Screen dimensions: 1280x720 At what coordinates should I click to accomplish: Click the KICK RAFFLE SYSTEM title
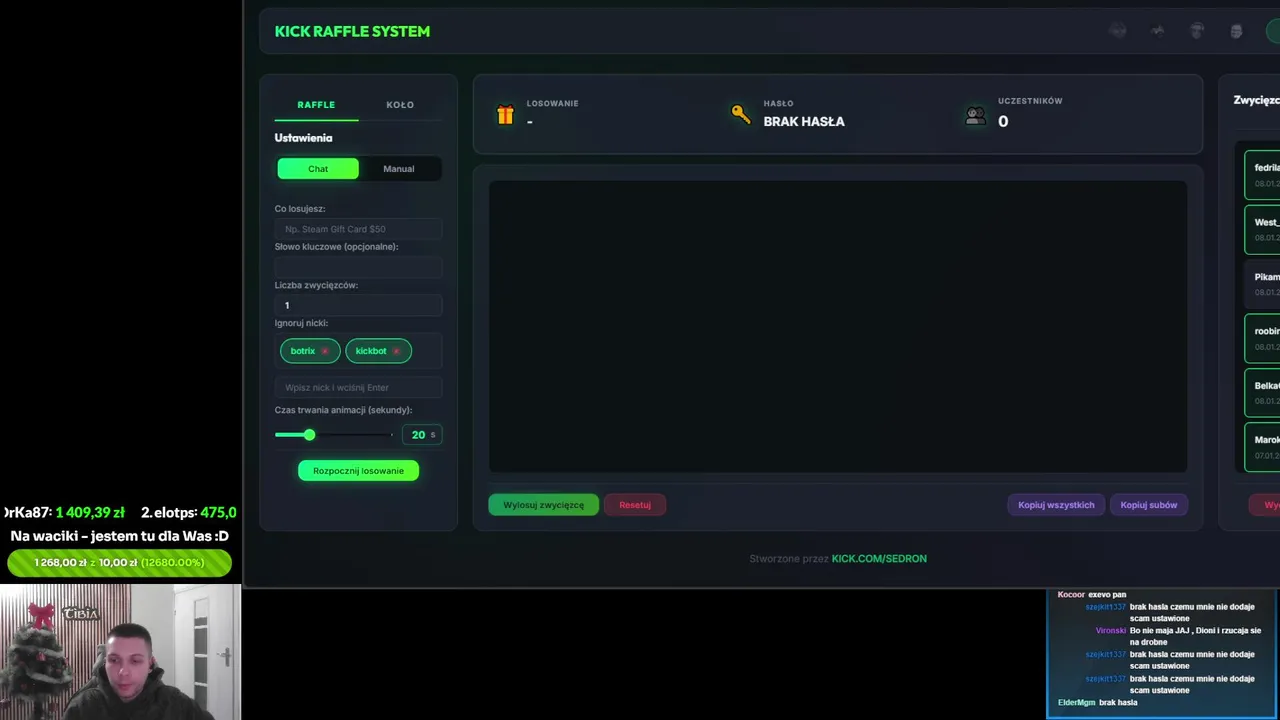(352, 31)
